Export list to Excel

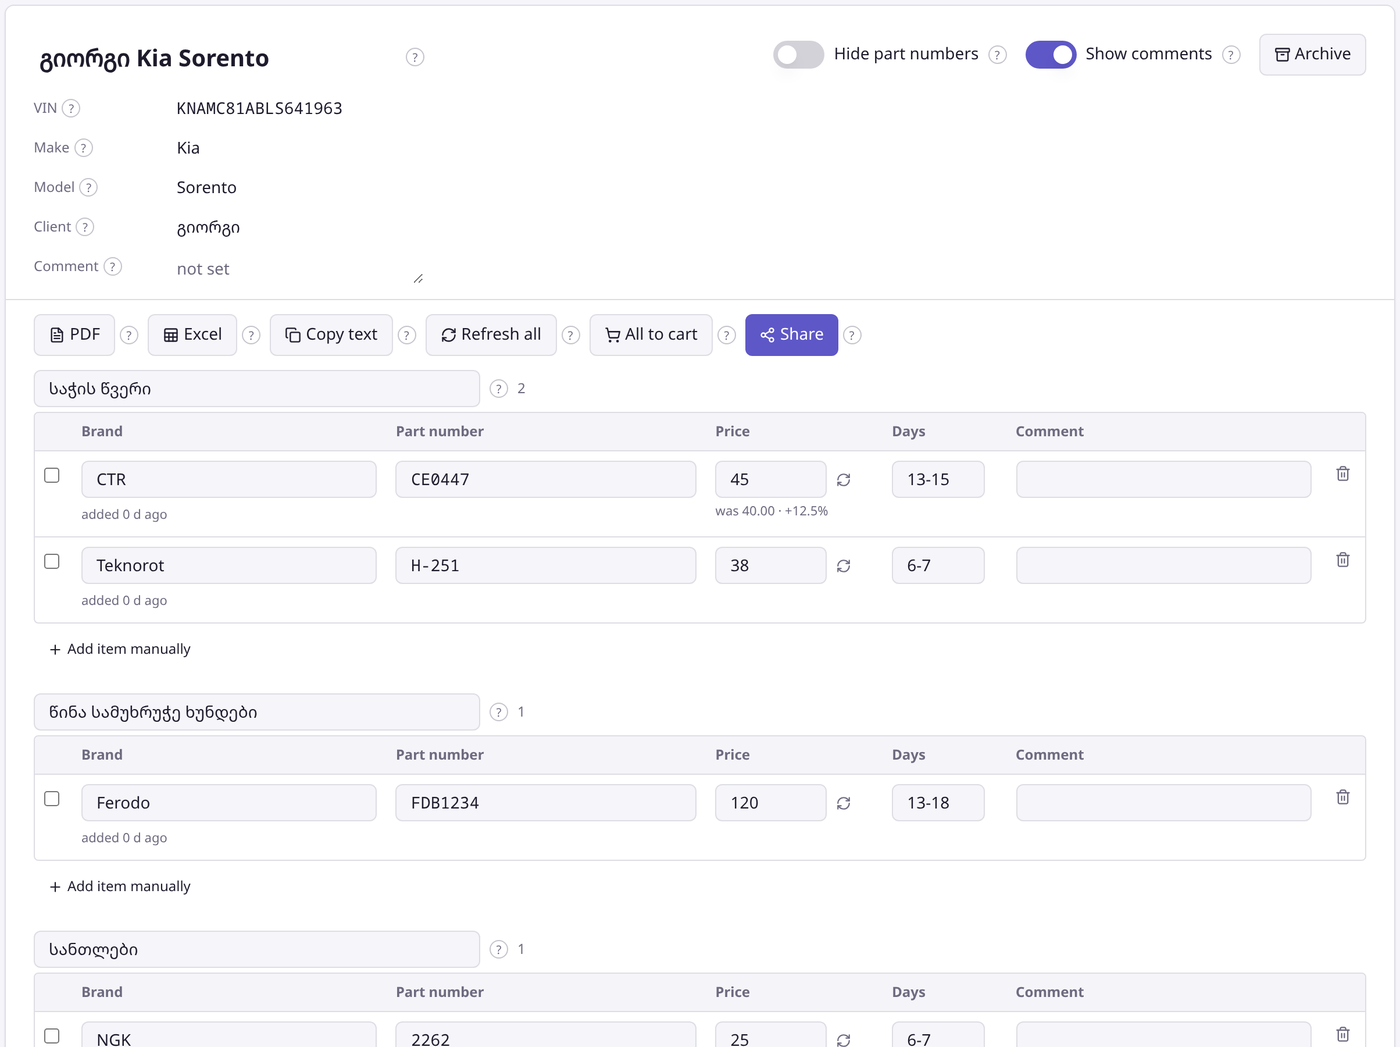pyautogui.click(x=192, y=335)
